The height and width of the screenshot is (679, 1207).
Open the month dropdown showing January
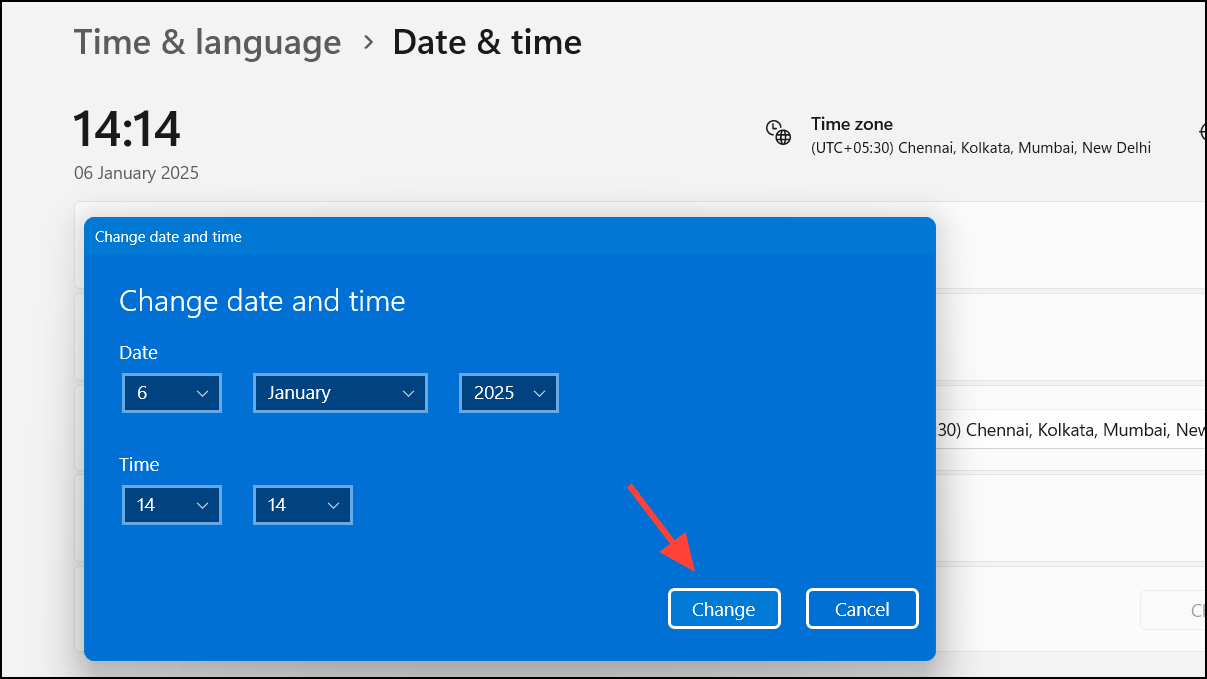pos(340,392)
